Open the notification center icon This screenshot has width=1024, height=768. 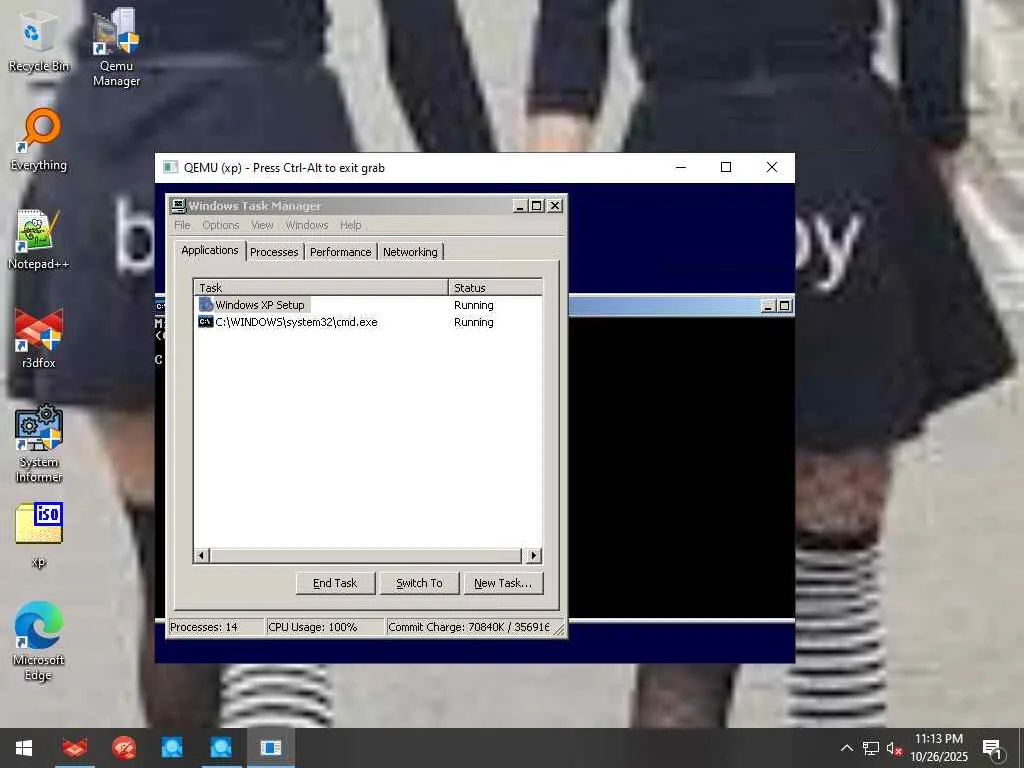993,748
